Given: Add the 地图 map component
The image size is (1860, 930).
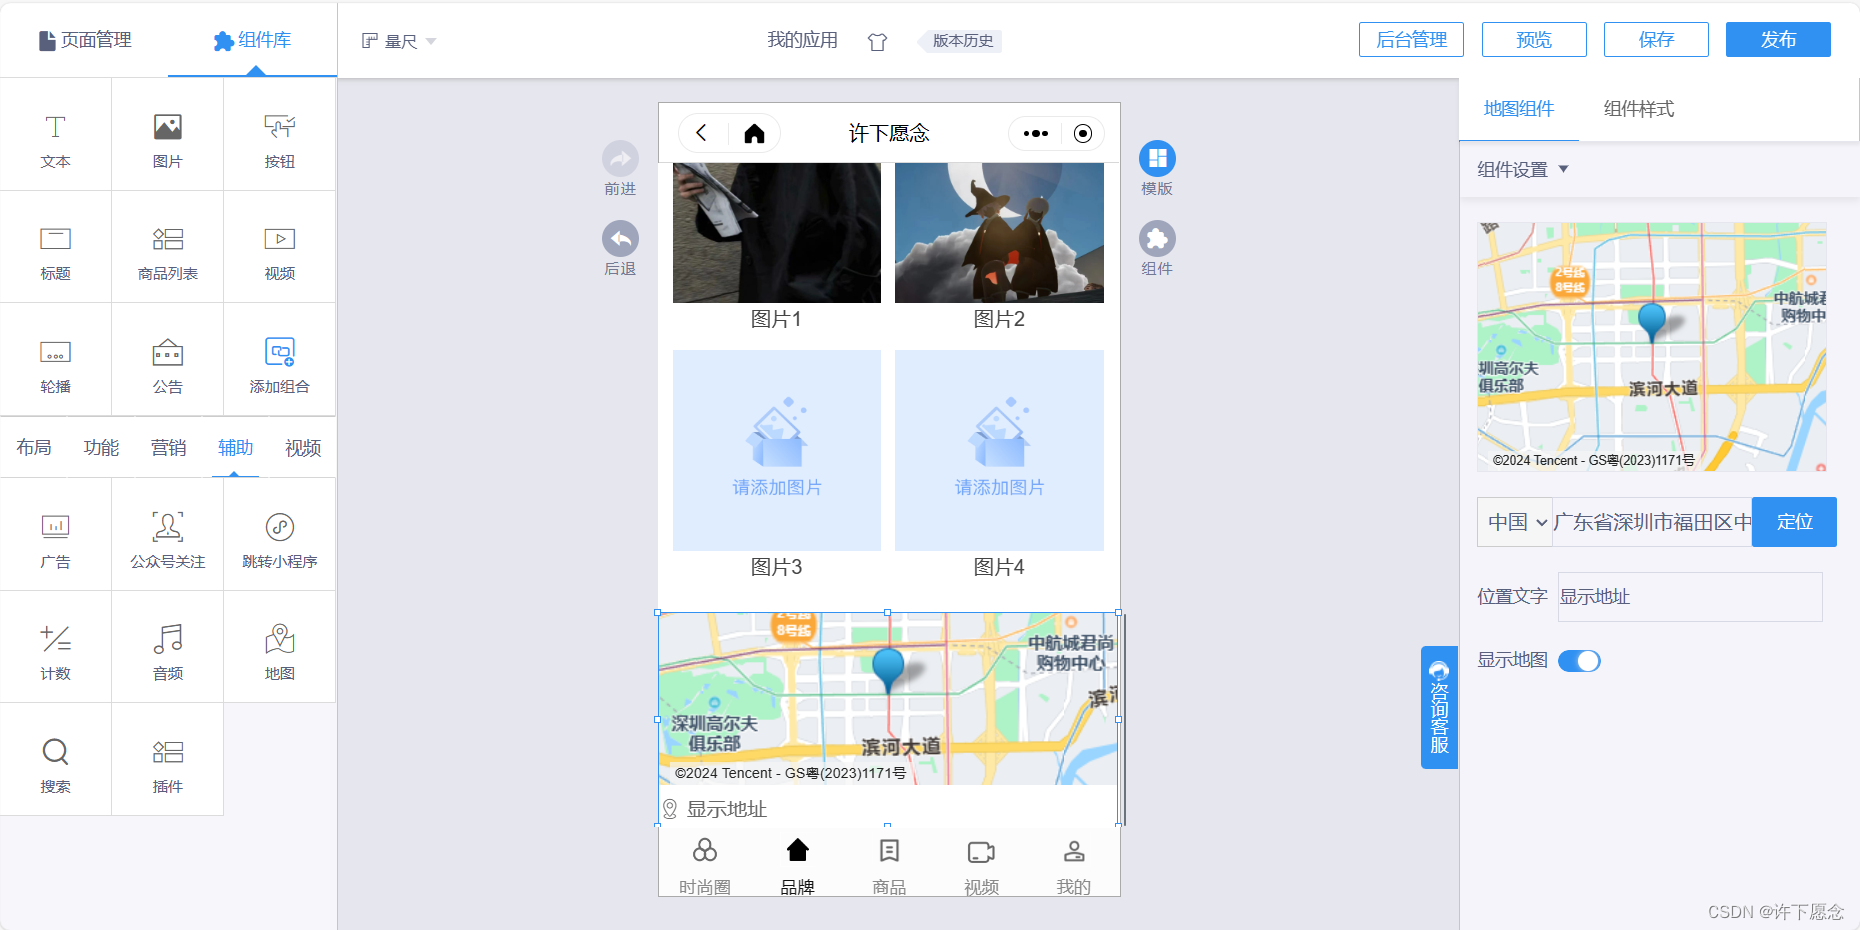Looking at the screenshot, I should point(280,647).
